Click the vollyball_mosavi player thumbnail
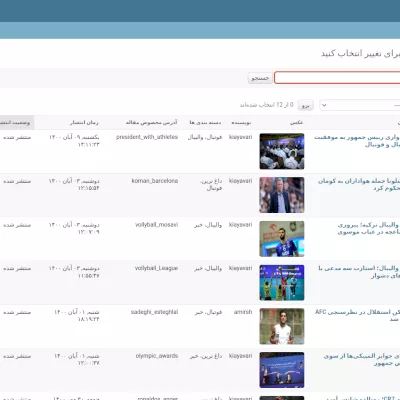 click(282, 239)
